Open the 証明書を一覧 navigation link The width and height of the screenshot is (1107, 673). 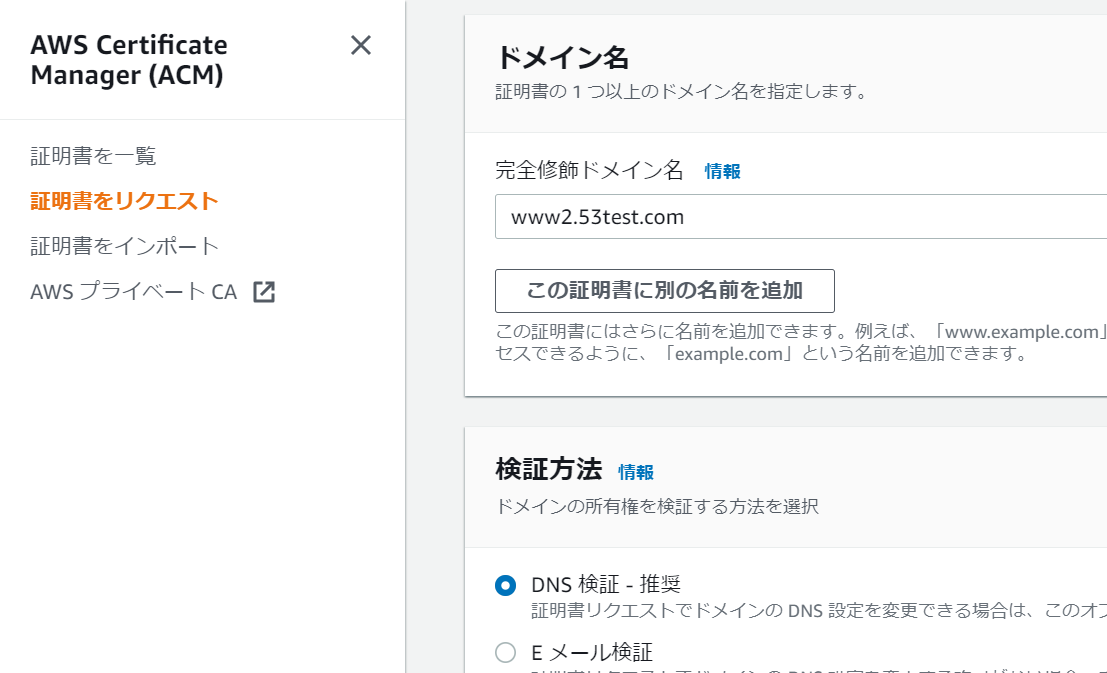tap(93, 156)
